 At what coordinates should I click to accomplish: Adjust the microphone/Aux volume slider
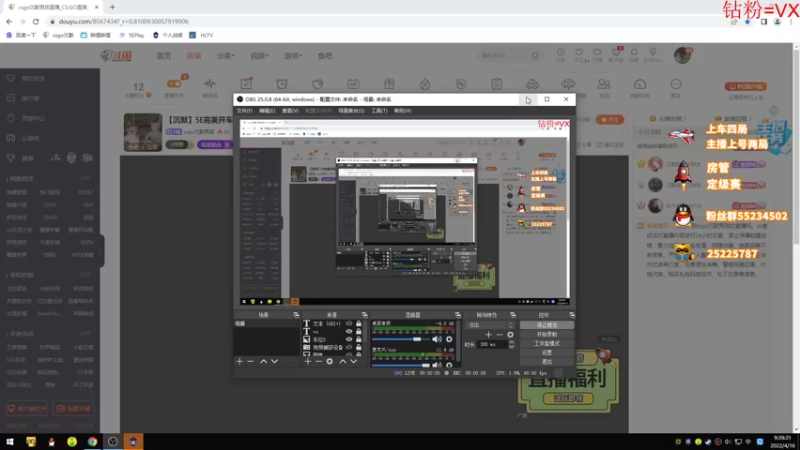pos(401,365)
